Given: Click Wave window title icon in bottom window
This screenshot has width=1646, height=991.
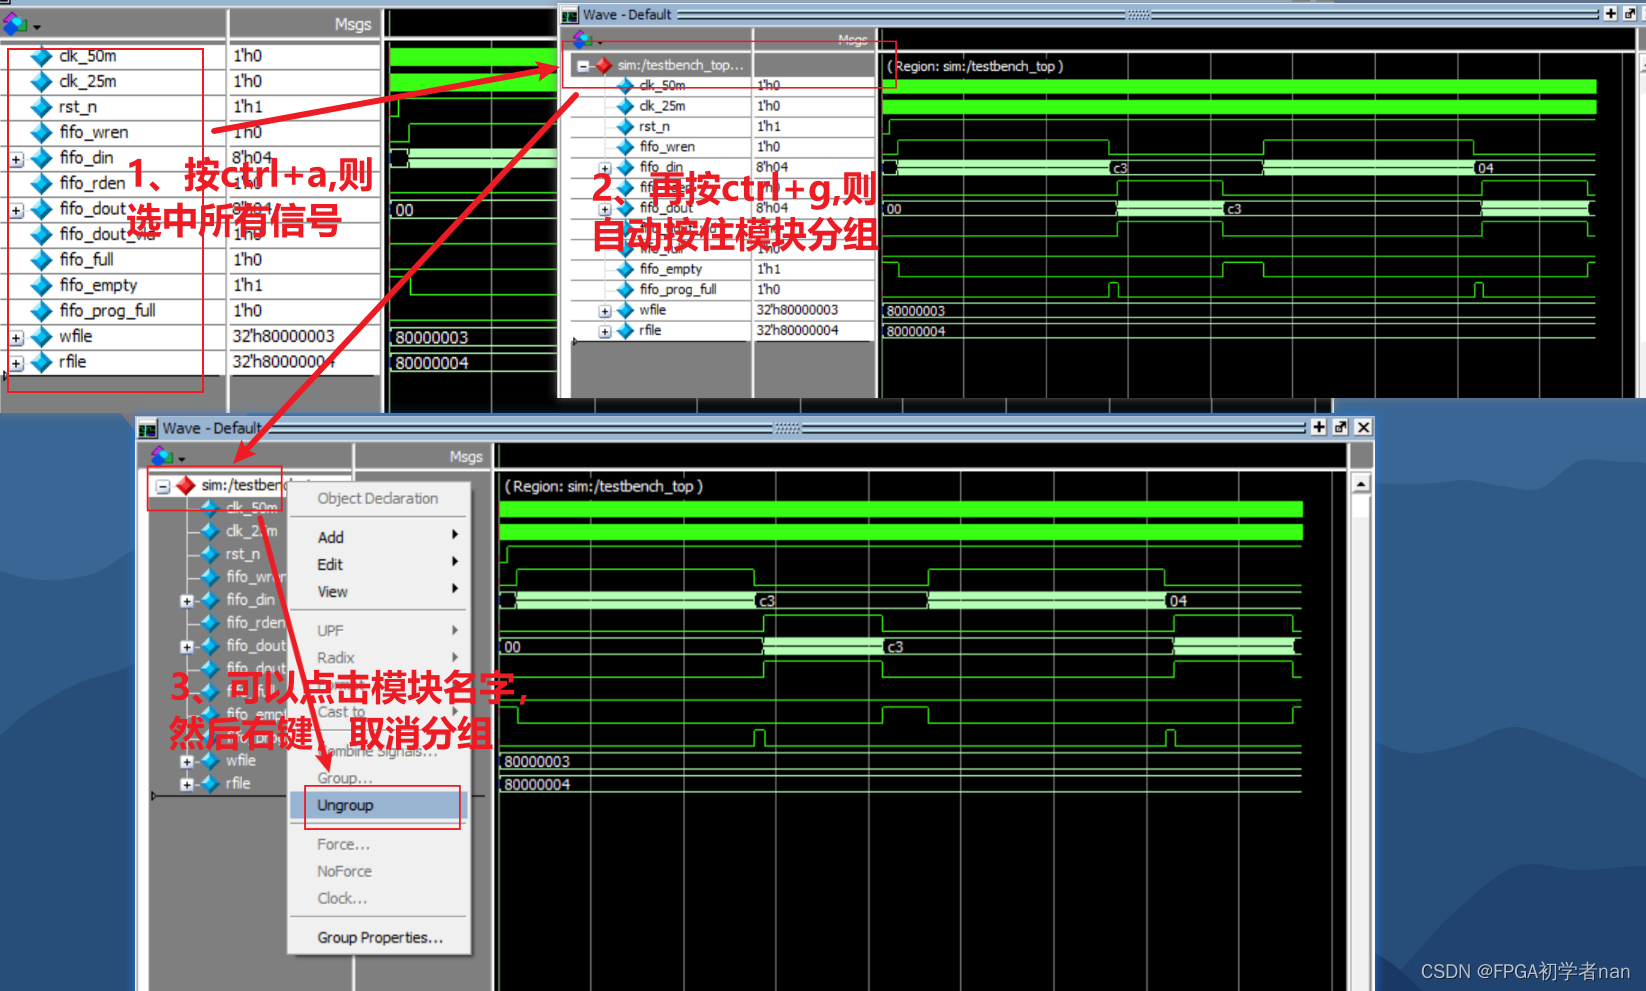Looking at the screenshot, I should [x=148, y=429].
